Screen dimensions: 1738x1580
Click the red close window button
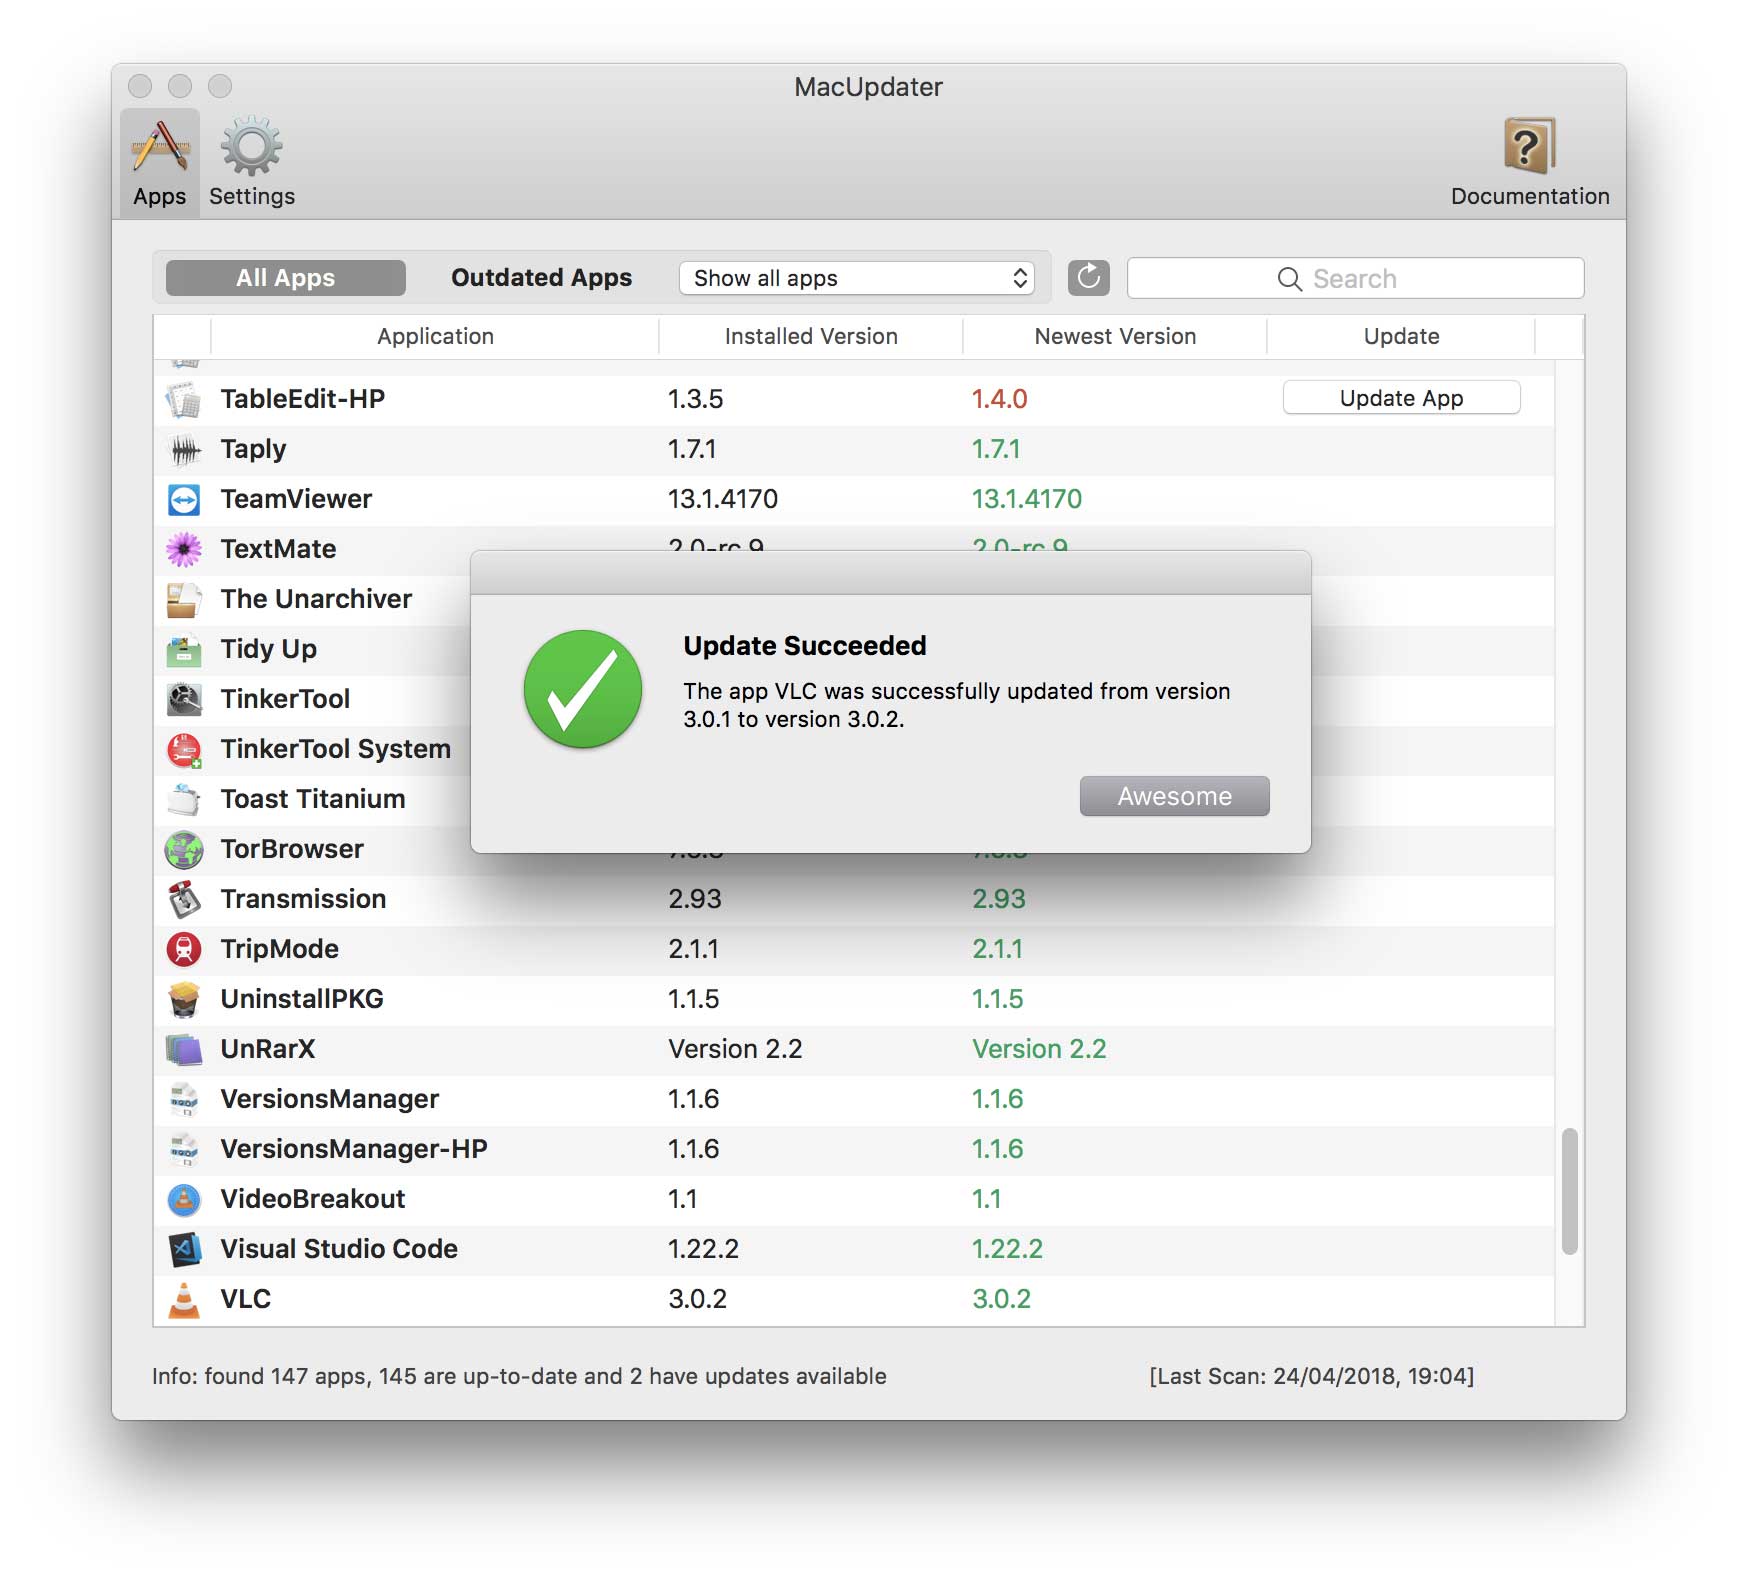click(140, 86)
